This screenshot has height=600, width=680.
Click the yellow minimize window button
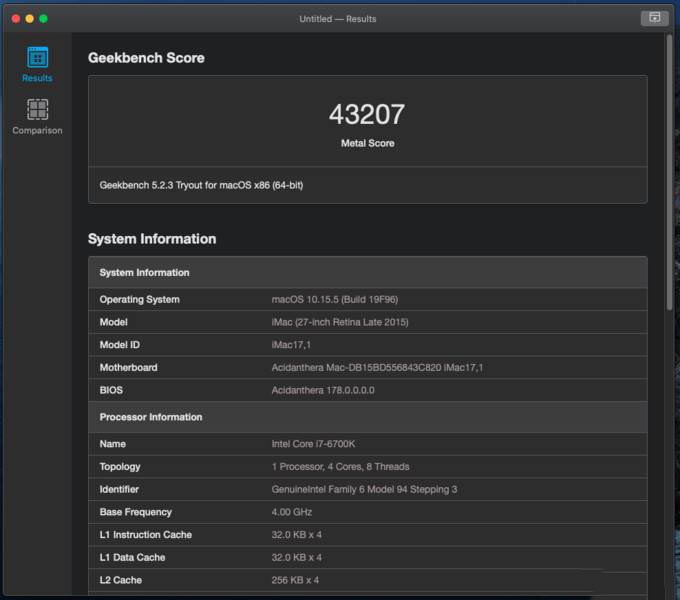29,19
